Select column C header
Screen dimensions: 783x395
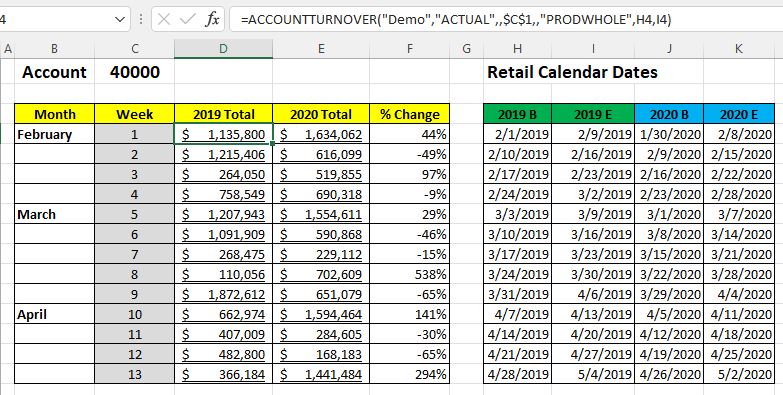point(134,48)
